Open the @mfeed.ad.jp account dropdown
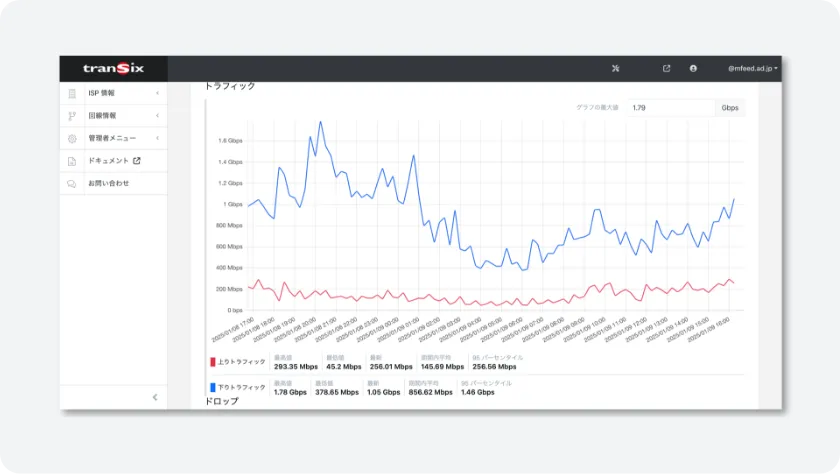This screenshot has height=474, width=840. coord(752,69)
